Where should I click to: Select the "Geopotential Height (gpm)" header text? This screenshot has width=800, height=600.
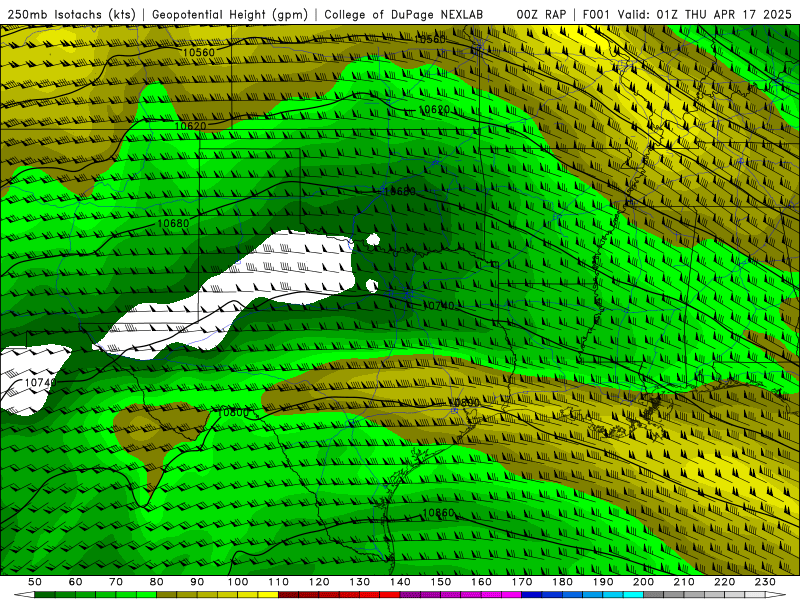coord(230,14)
